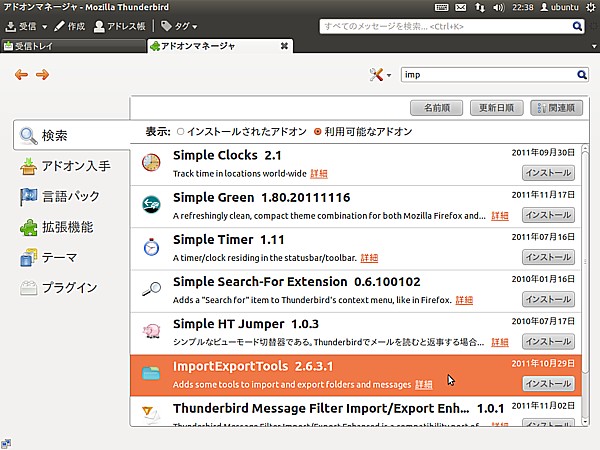This screenshot has width=600, height=450.
Task: Click the scrollbar down arrow
Action: pyautogui.click(x=585, y=422)
